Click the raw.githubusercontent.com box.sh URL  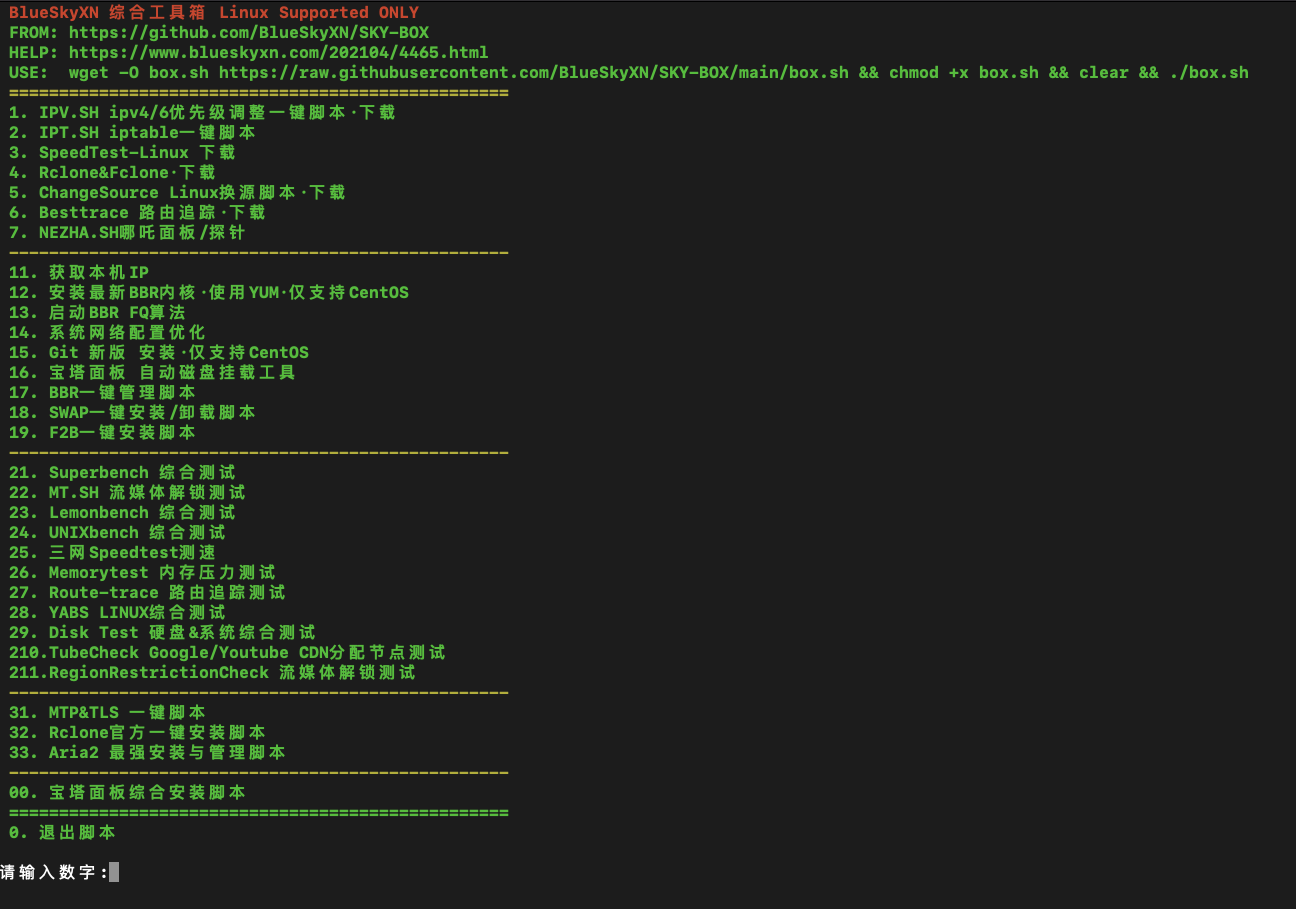point(533,73)
